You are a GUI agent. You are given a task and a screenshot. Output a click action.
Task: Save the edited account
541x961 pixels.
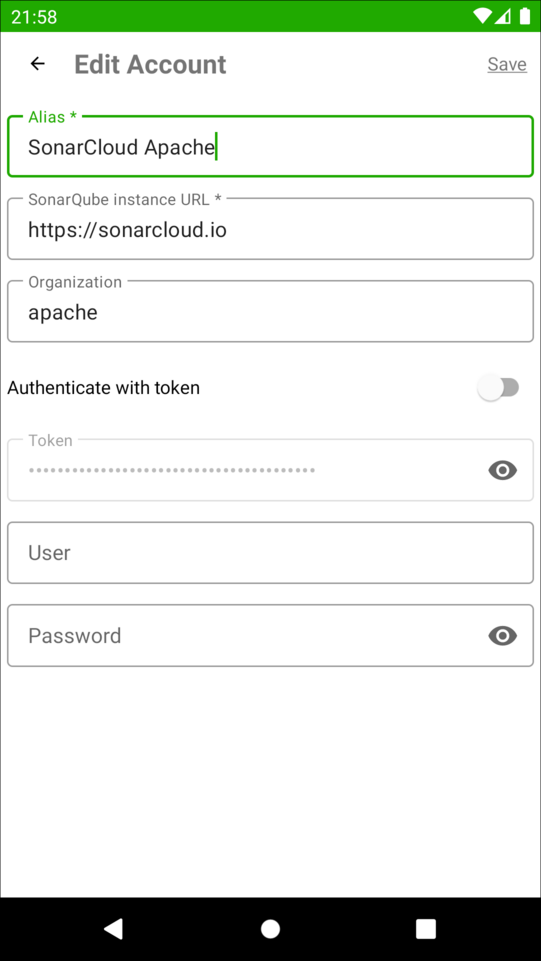pos(507,64)
